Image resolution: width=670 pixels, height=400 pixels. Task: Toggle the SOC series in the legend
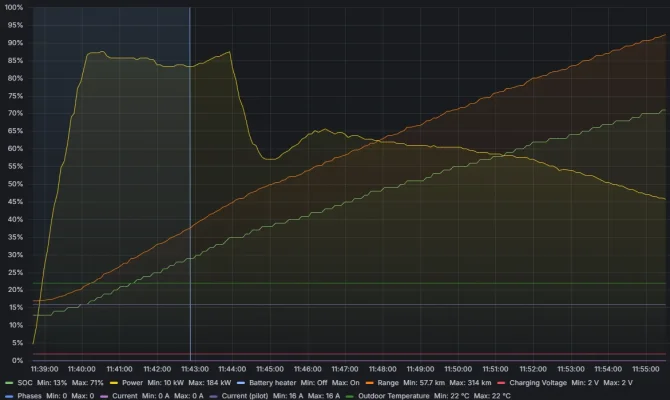tap(25, 383)
